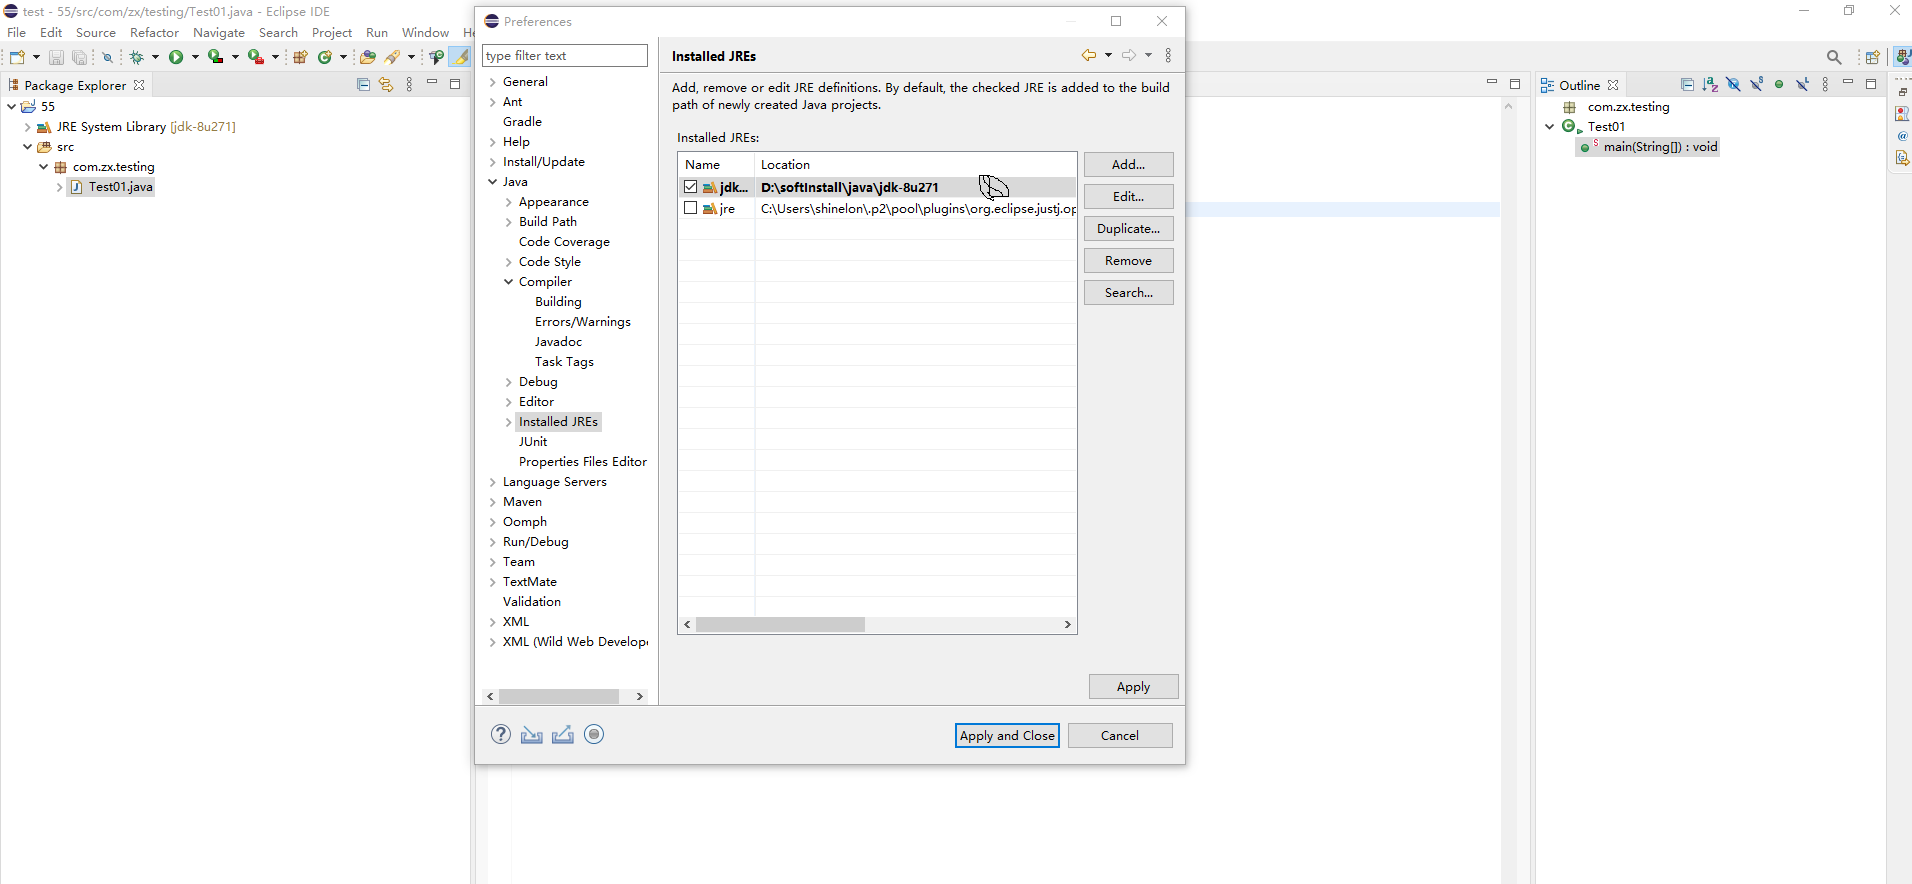This screenshot has height=884, width=1912.
Task: Click the Open Type folder icon
Action: [368, 57]
